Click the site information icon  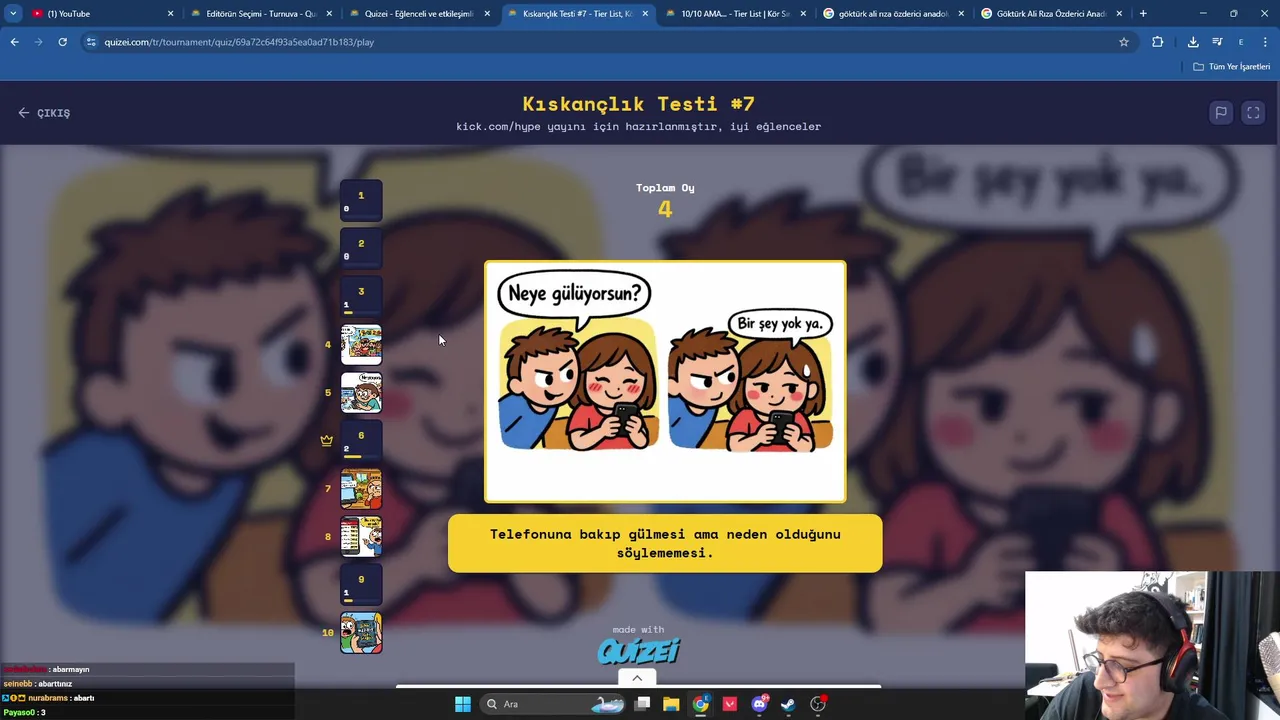tap(91, 42)
